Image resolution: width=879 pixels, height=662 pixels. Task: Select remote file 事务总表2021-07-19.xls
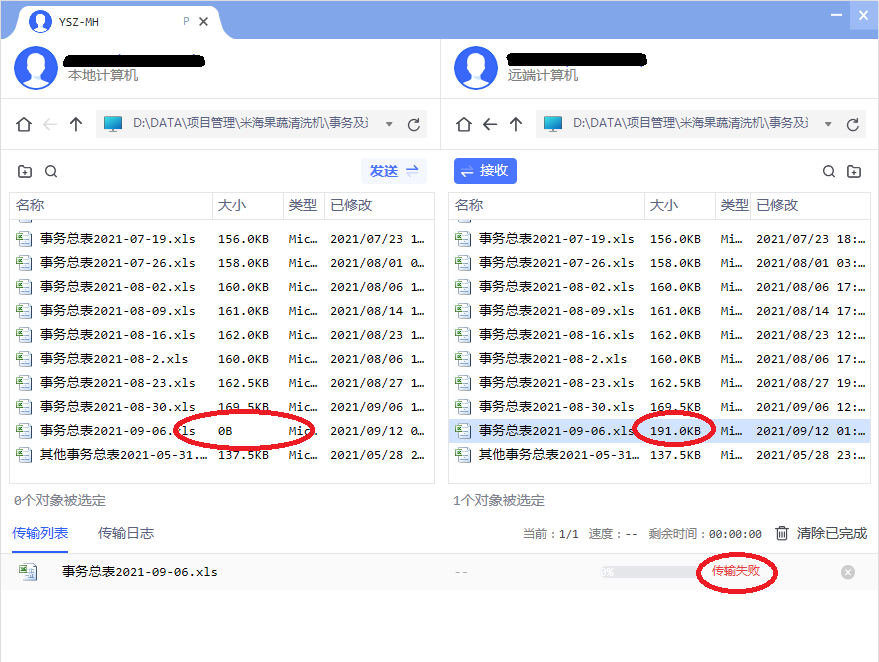pos(659,239)
